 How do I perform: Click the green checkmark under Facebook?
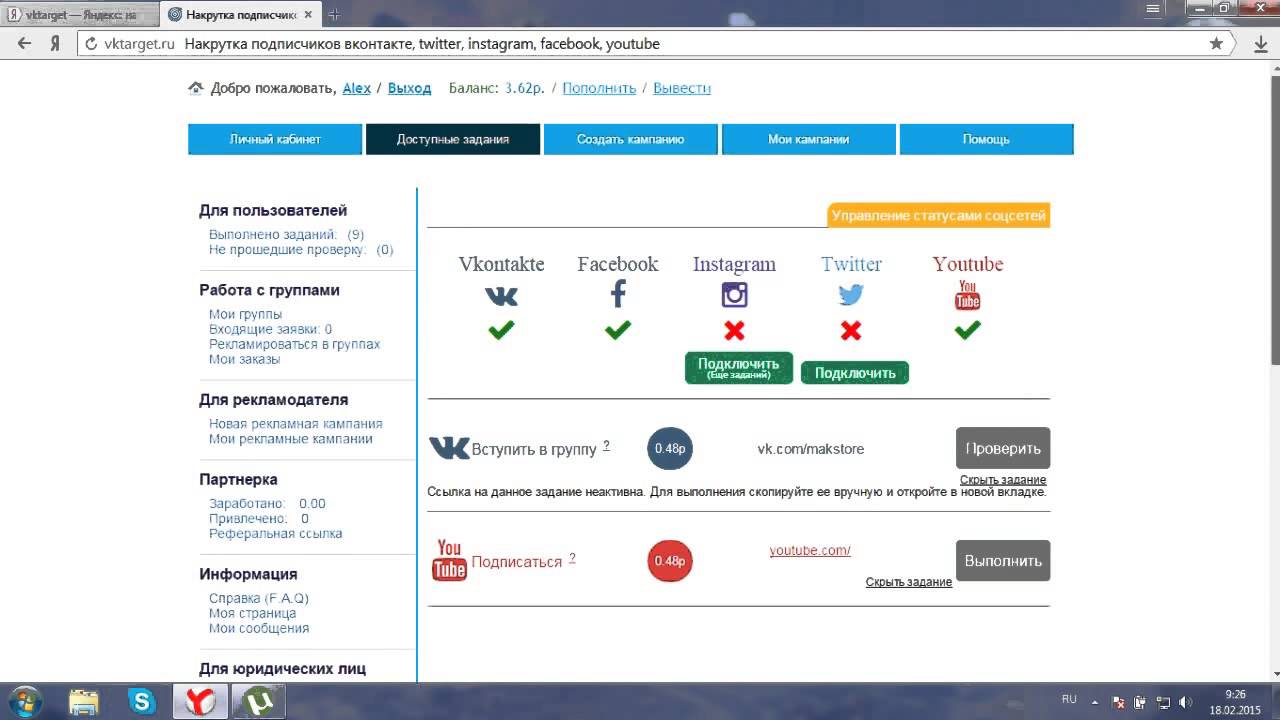(618, 330)
